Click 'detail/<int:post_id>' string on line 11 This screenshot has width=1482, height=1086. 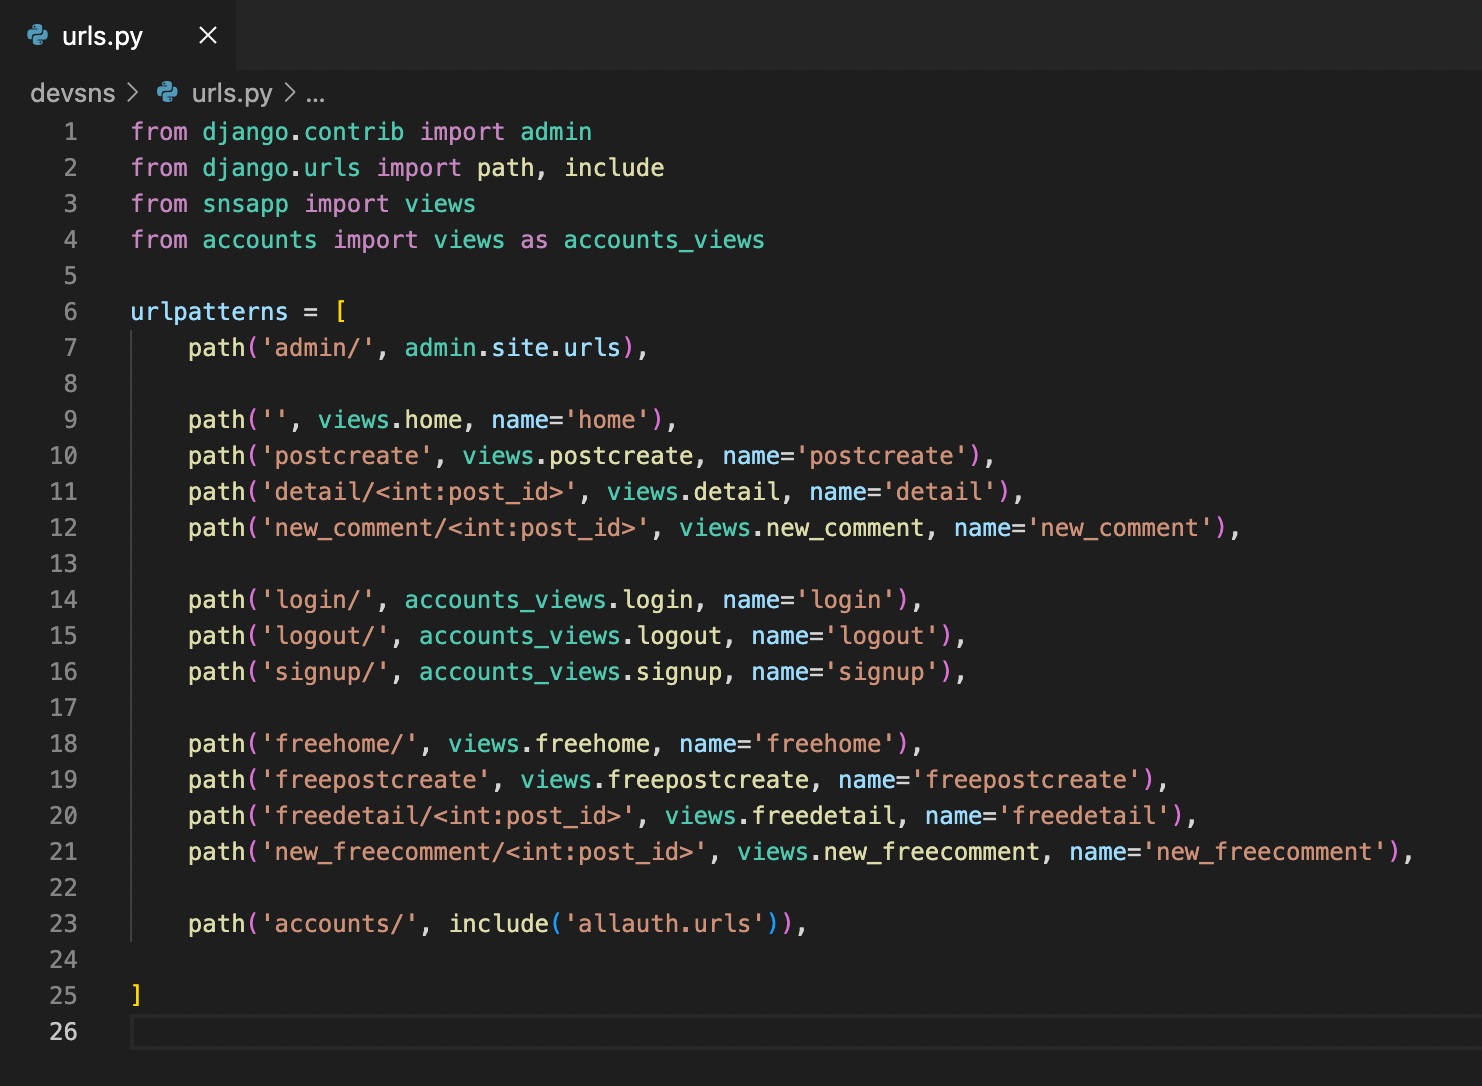(419, 492)
